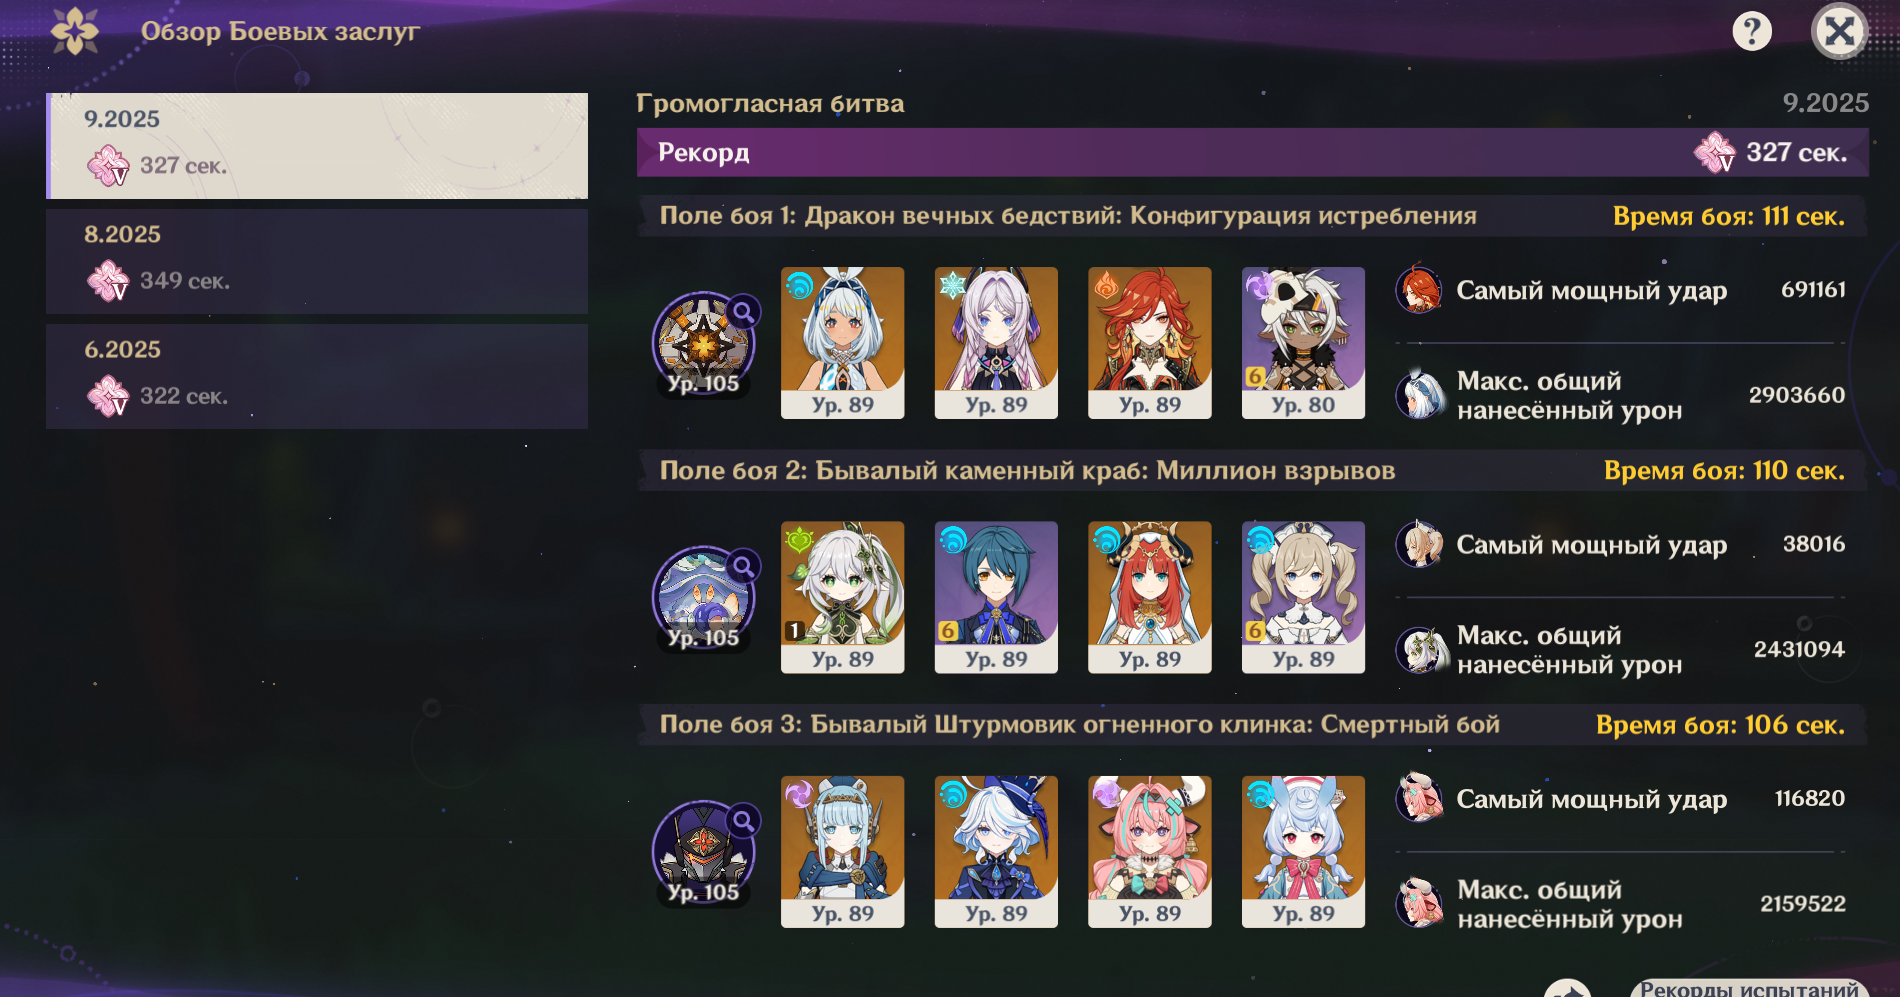Inspect the fiery blade boss icon in Поле боя 3

click(704, 853)
